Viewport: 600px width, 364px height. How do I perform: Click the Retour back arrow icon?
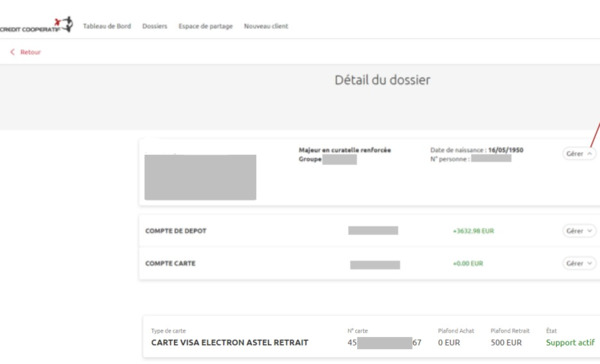coord(12,52)
